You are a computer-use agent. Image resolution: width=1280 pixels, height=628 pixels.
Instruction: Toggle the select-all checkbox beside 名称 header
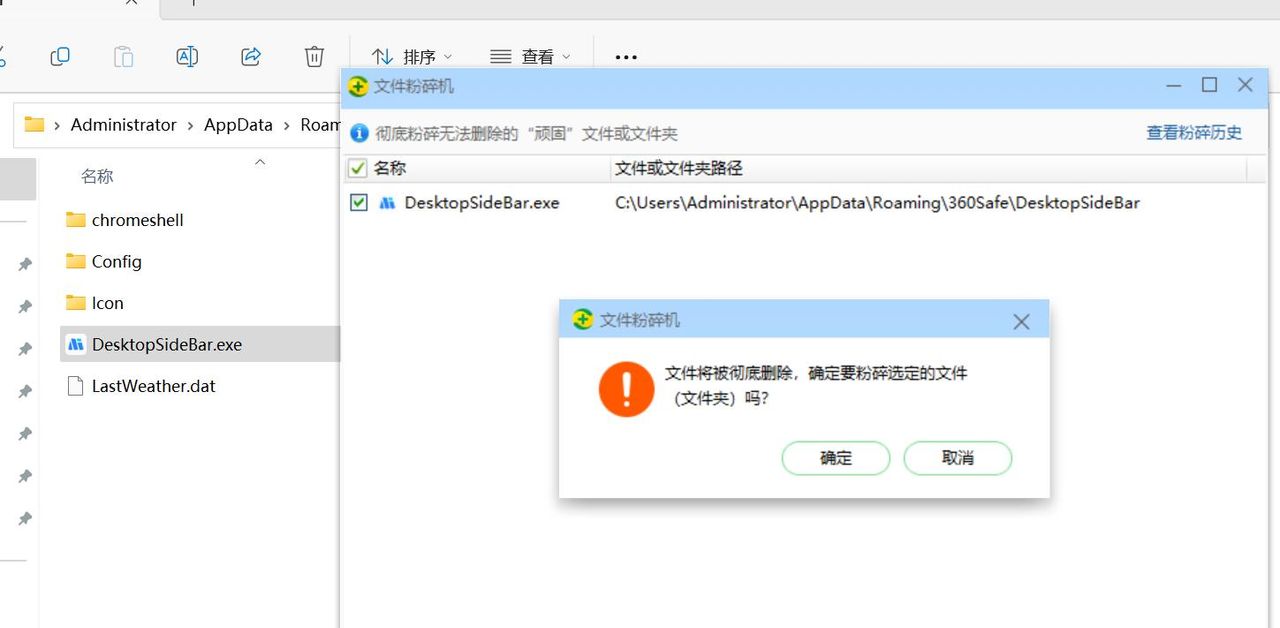357,168
